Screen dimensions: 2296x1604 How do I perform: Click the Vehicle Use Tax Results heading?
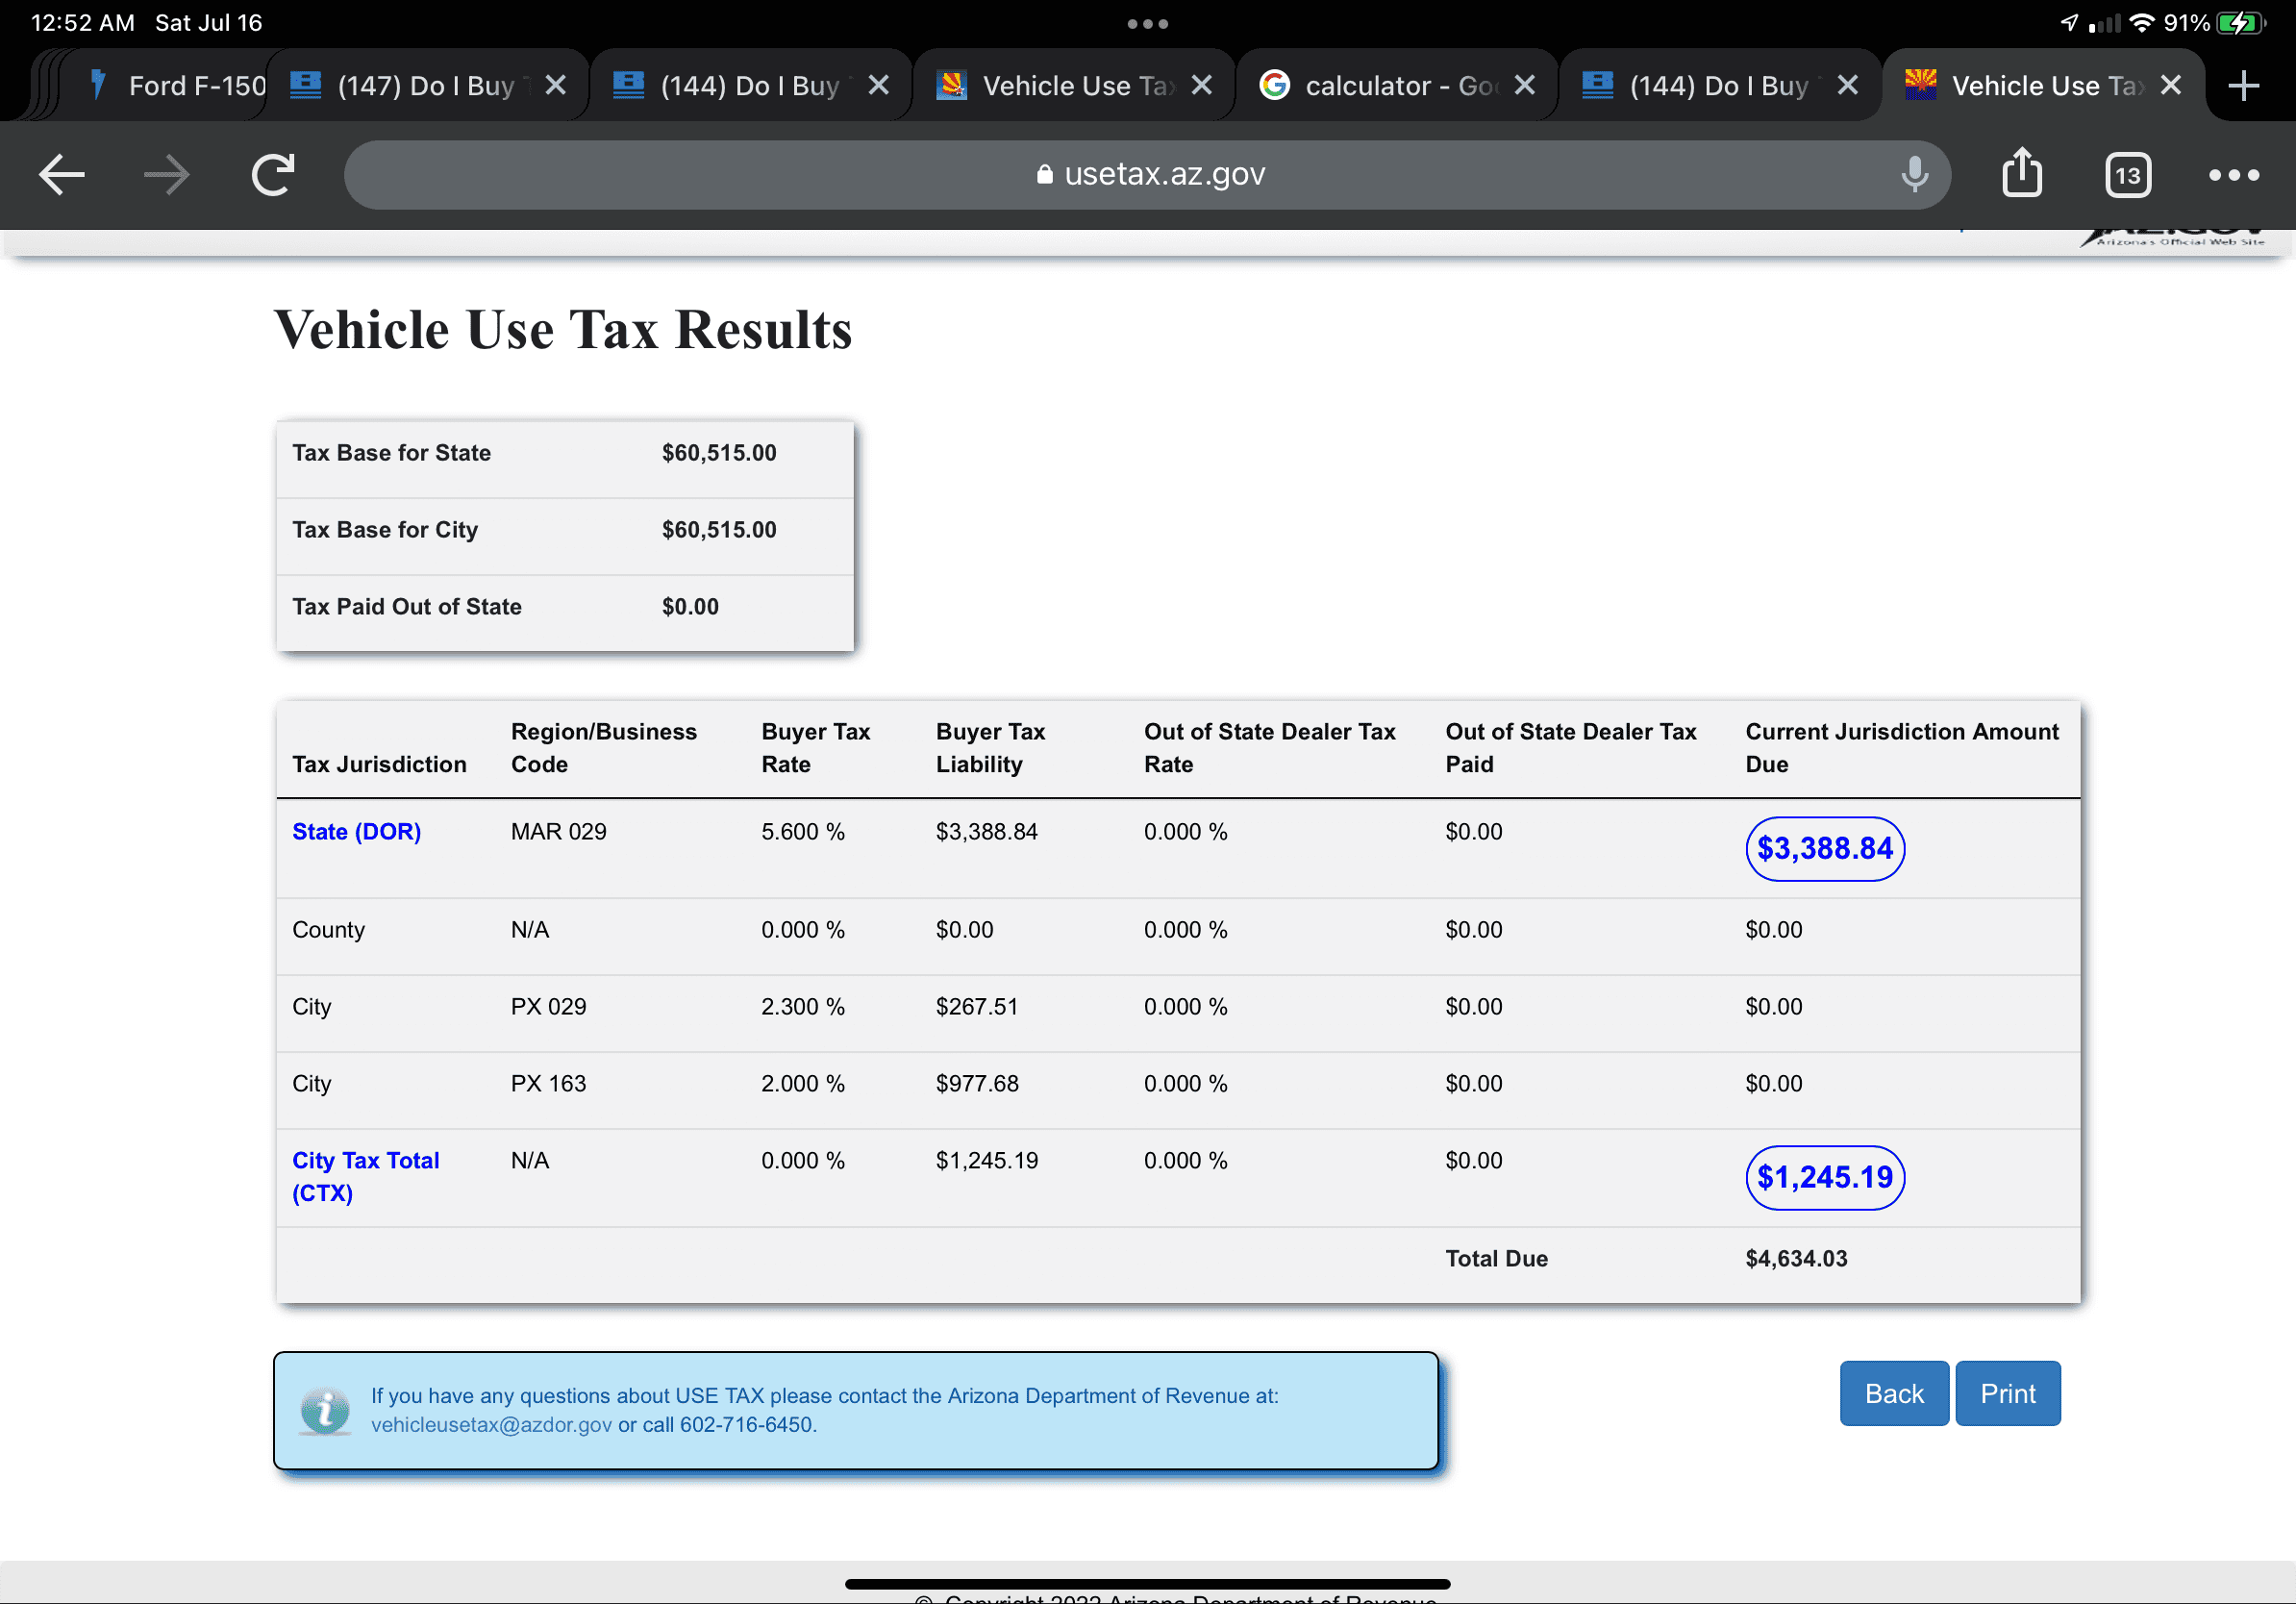[x=563, y=330]
